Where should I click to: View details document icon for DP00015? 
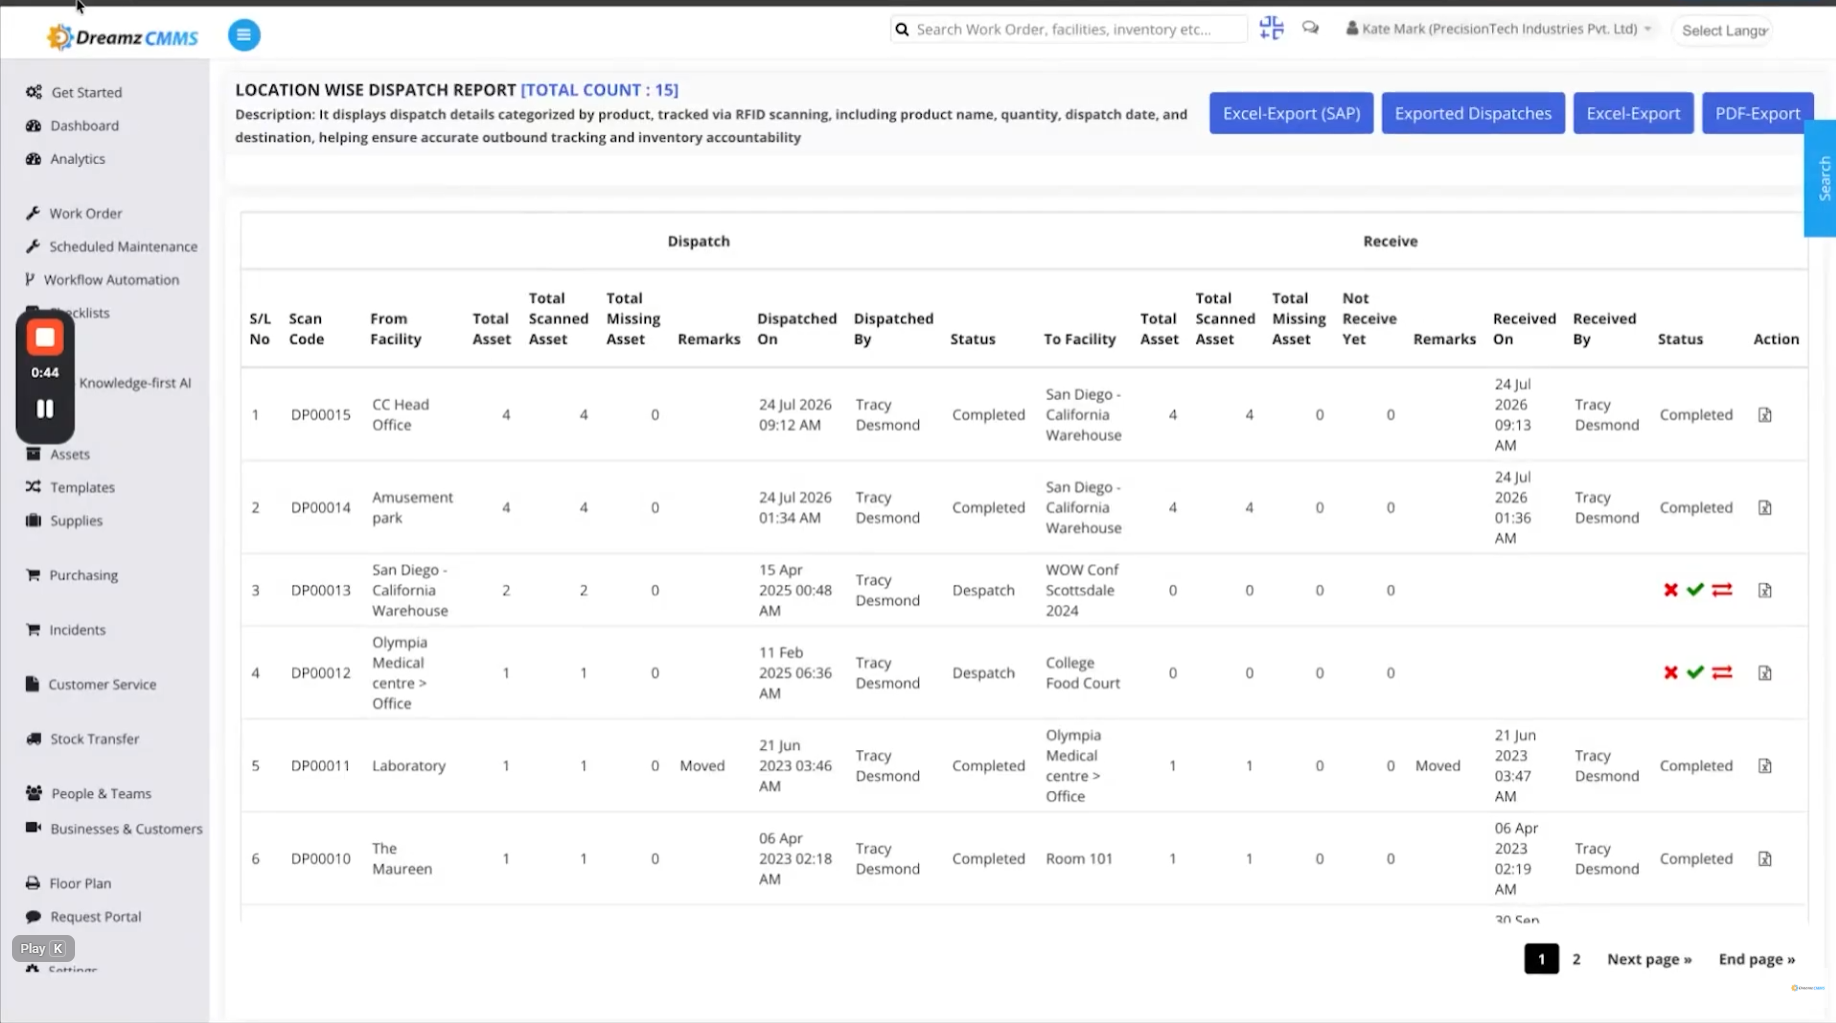[1765, 415]
